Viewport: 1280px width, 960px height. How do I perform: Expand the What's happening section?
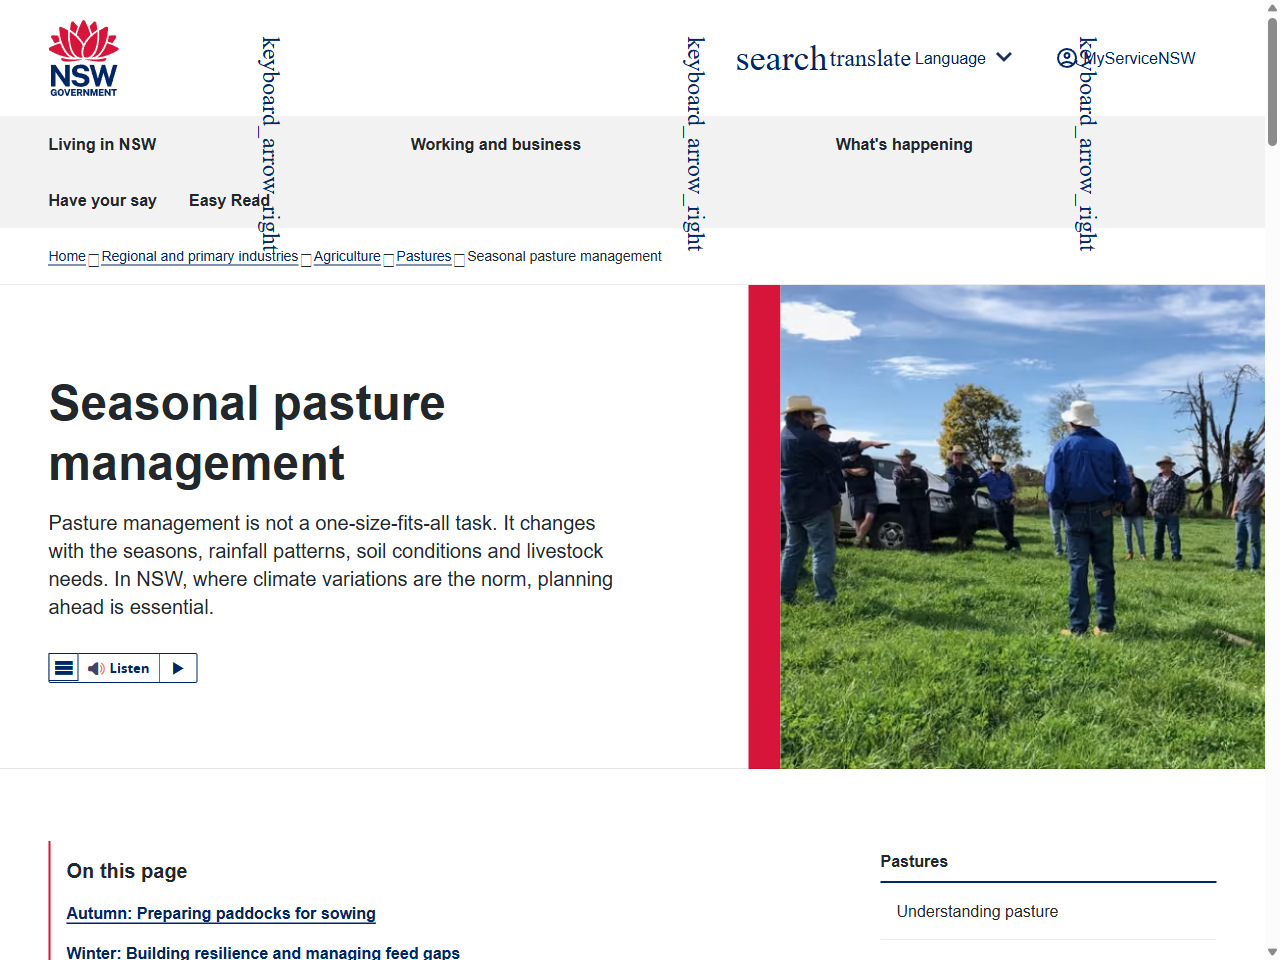[903, 144]
